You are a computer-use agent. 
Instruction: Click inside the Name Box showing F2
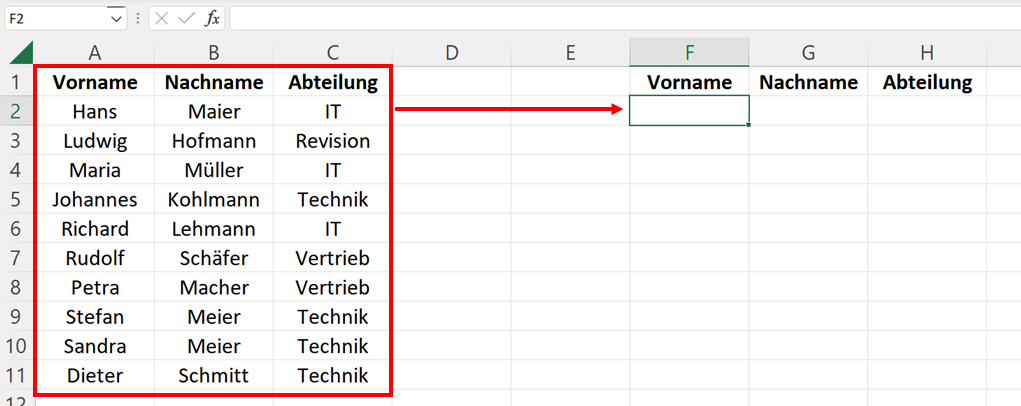tap(57, 19)
